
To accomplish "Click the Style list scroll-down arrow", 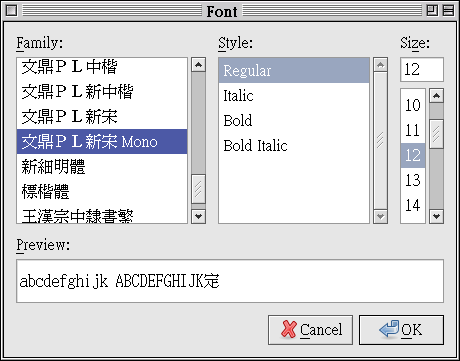I will pyautogui.click(x=380, y=216).
